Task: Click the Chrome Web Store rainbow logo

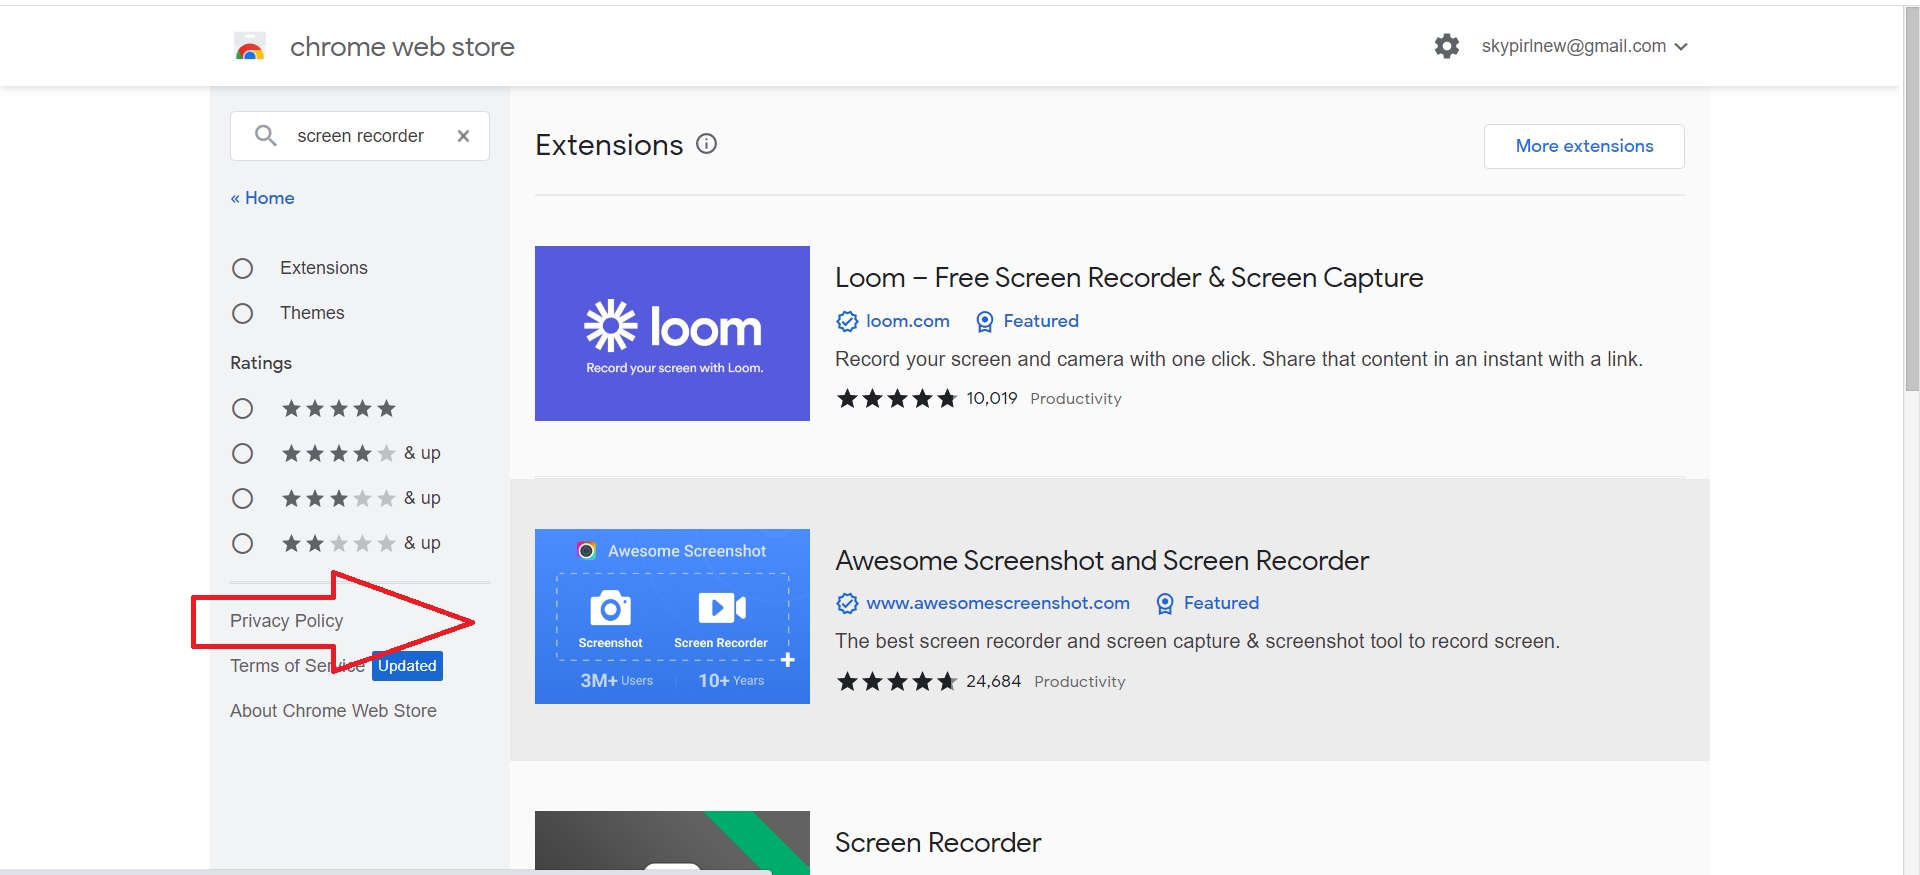Action: tap(250, 47)
